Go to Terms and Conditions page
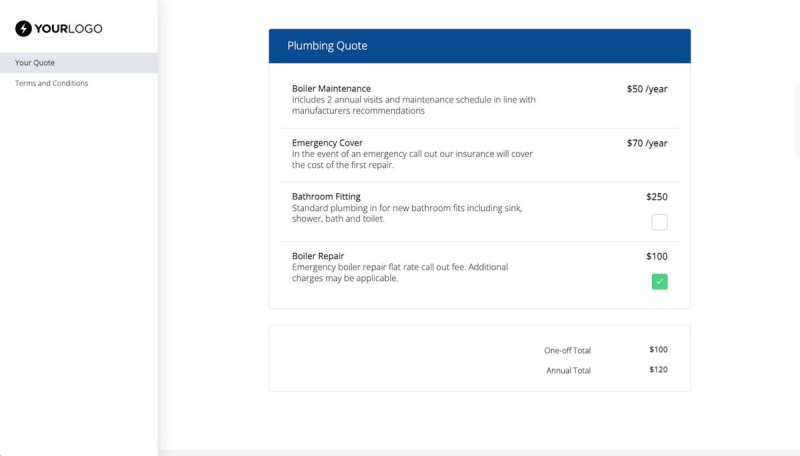 click(x=51, y=83)
